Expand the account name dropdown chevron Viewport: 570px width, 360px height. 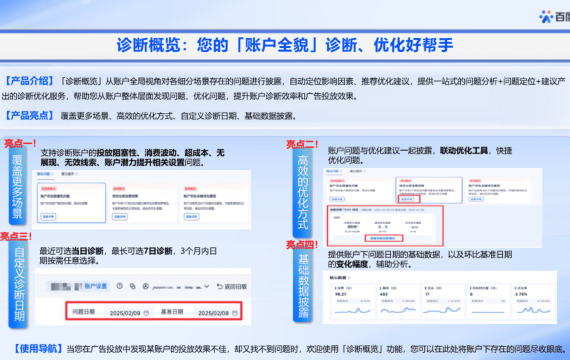(206, 287)
